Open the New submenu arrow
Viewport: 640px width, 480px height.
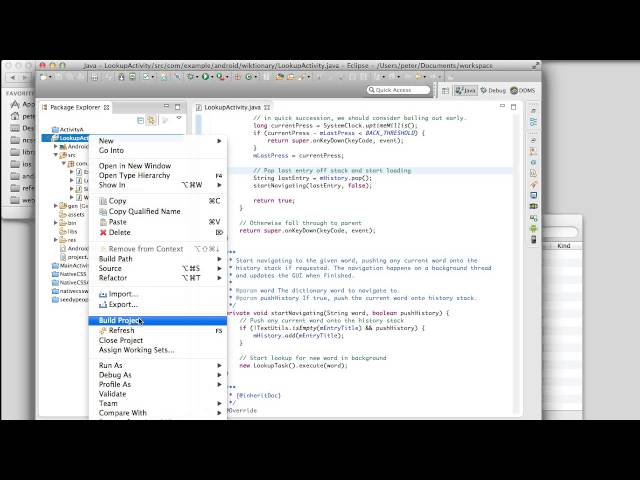[219, 141]
